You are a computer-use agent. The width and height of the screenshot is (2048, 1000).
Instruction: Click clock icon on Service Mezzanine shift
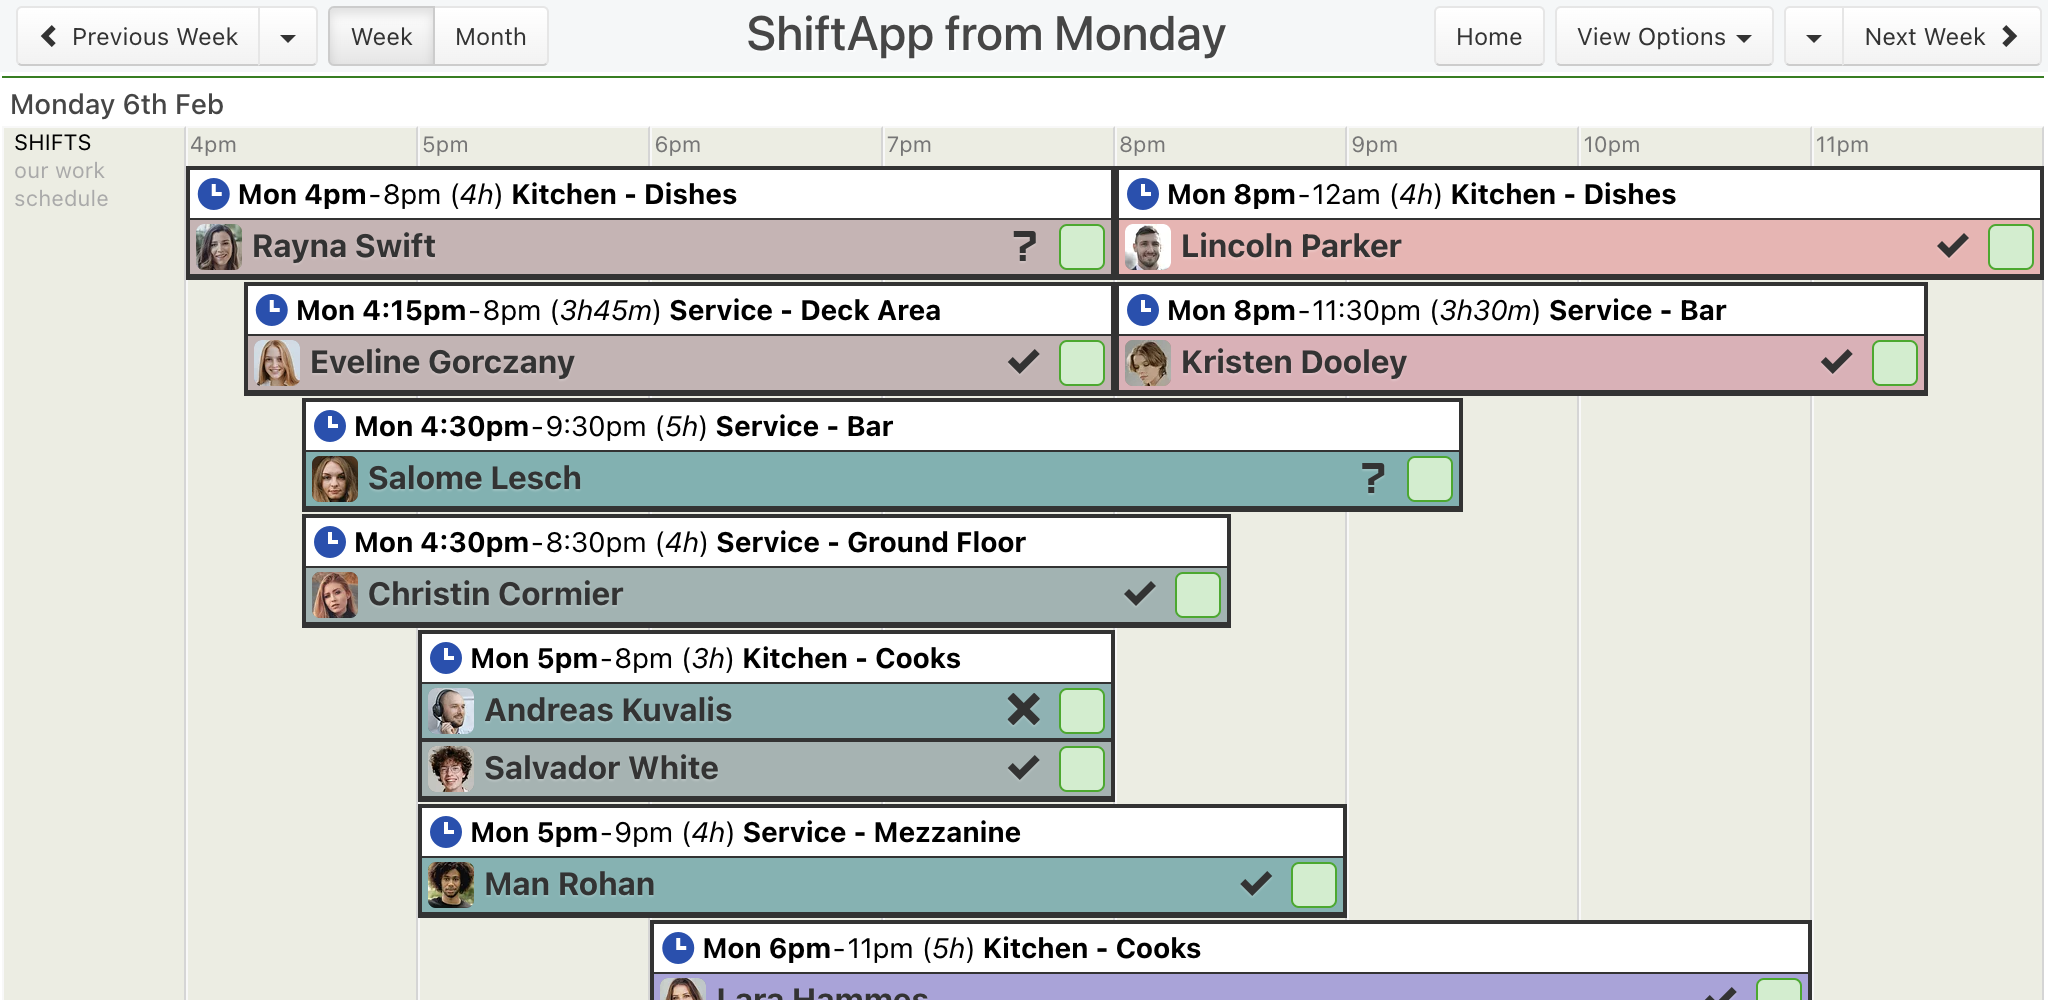pyautogui.click(x=446, y=832)
